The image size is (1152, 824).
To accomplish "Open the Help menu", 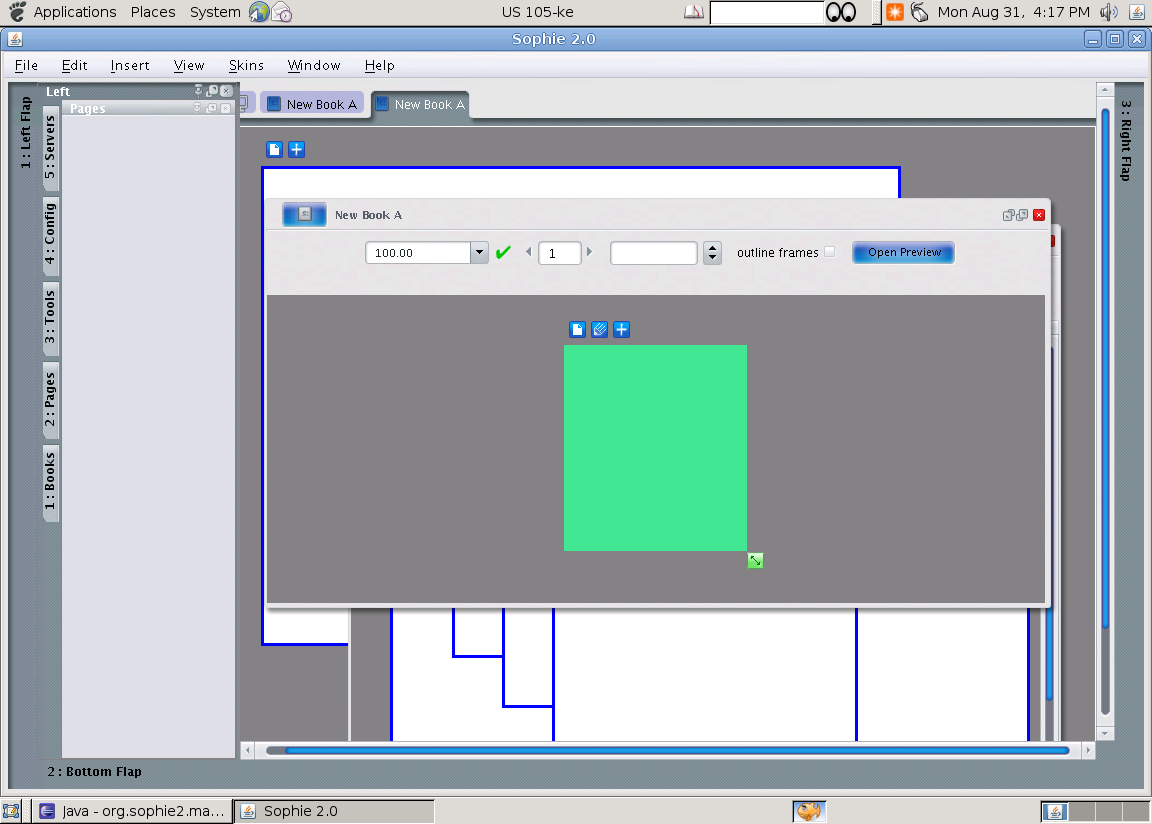I will (x=379, y=65).
